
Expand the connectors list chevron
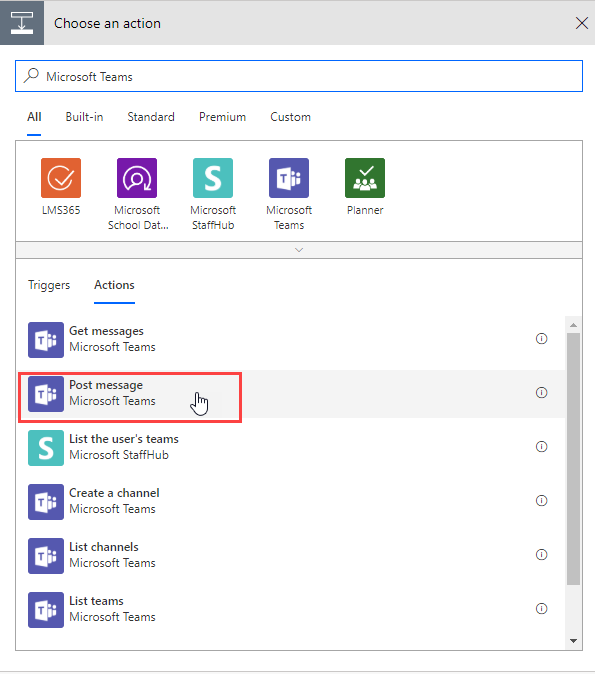point(299,250)
